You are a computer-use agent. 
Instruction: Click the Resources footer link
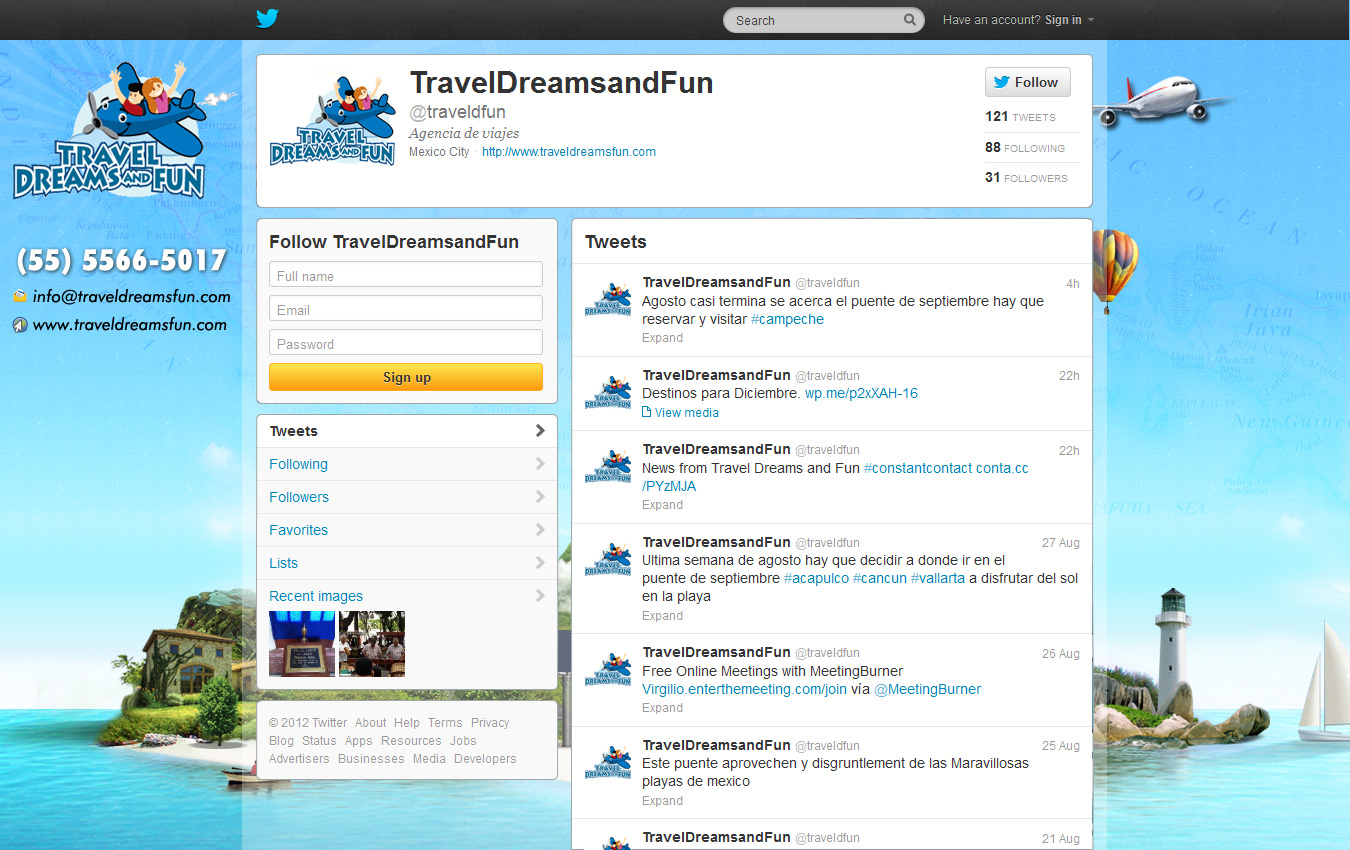(411, 741)
